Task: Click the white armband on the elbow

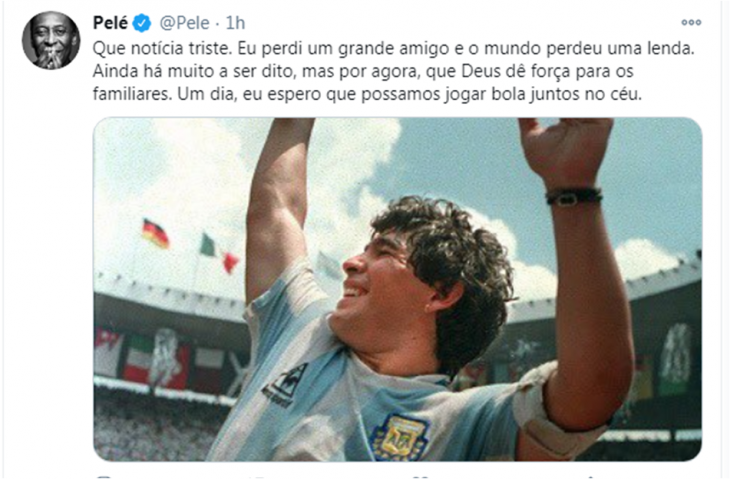Action: tap(554, 414)
